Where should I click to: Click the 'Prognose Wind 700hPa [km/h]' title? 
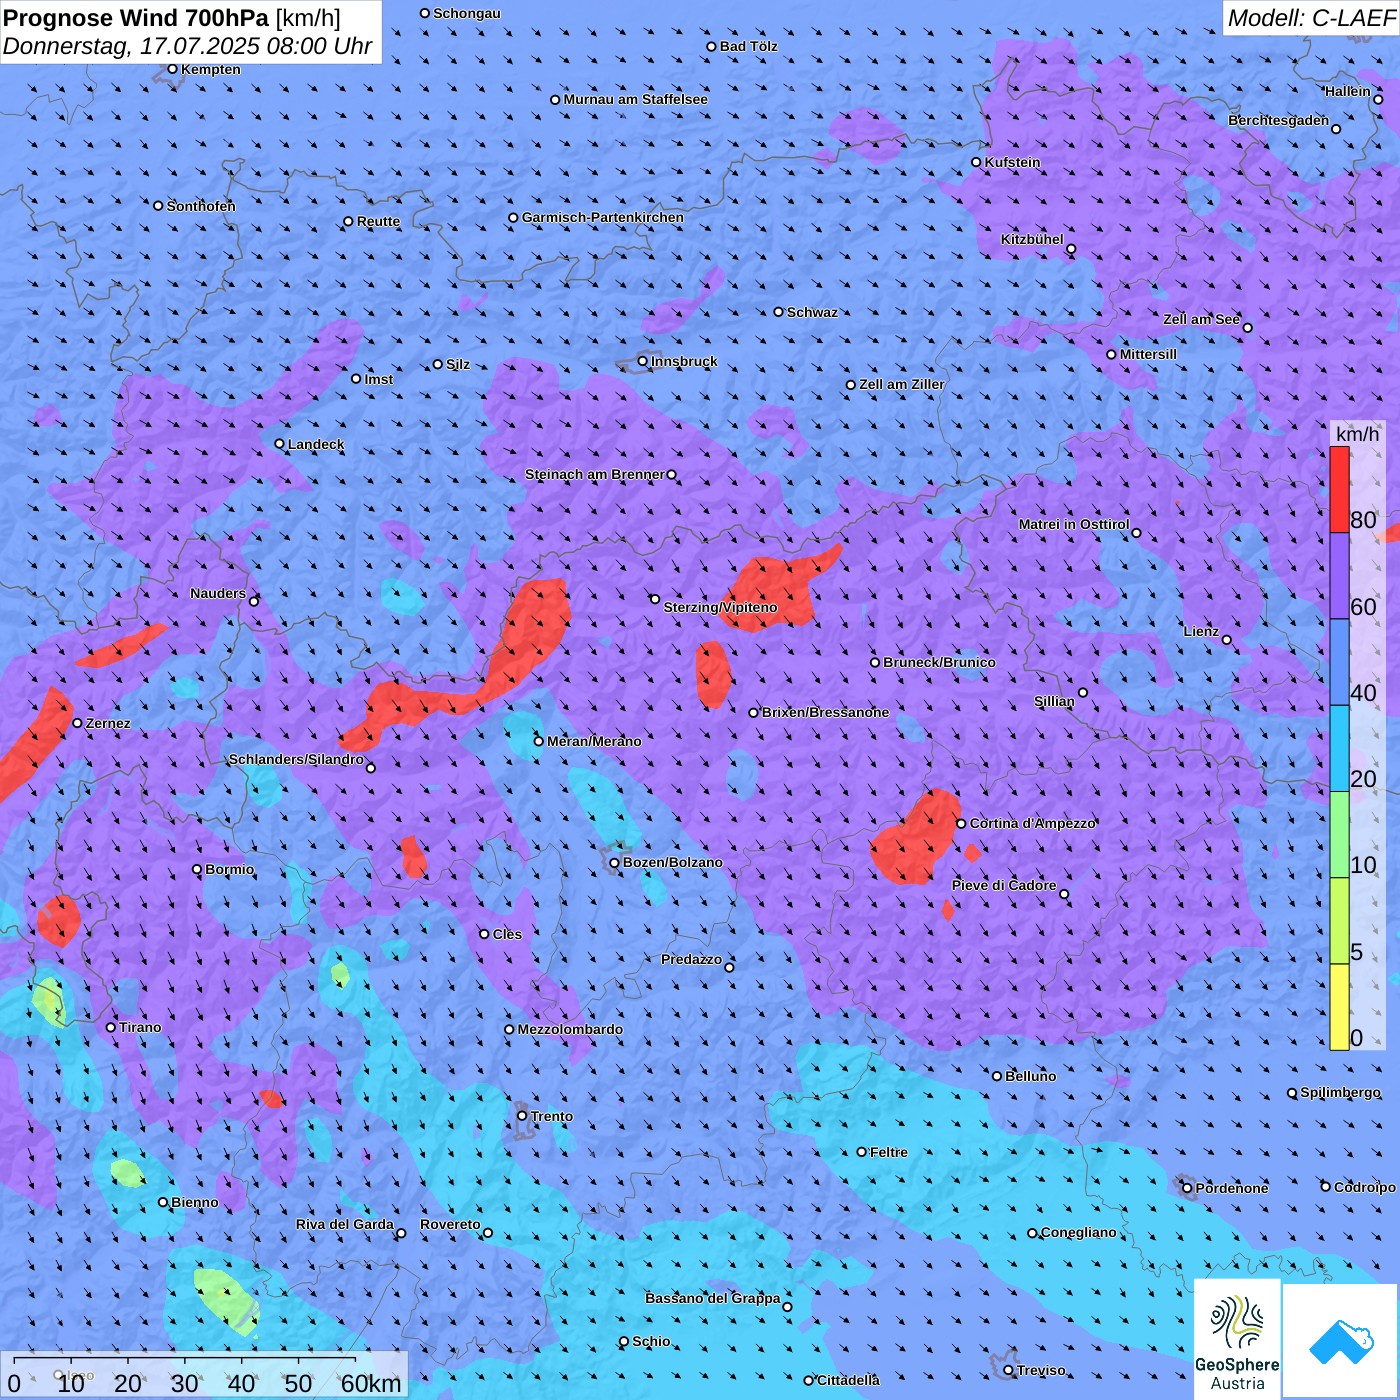pyautogui.click(x=172, y=18)
